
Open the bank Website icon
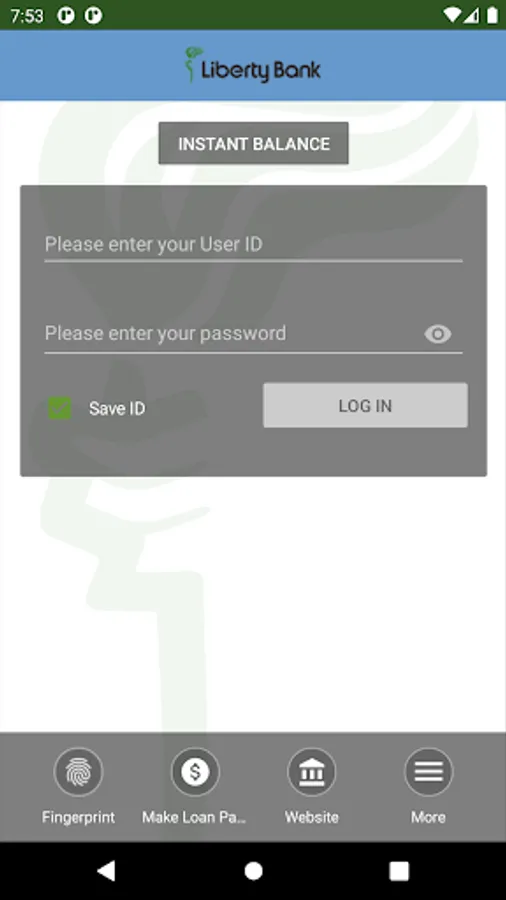(x=312, y=772)
